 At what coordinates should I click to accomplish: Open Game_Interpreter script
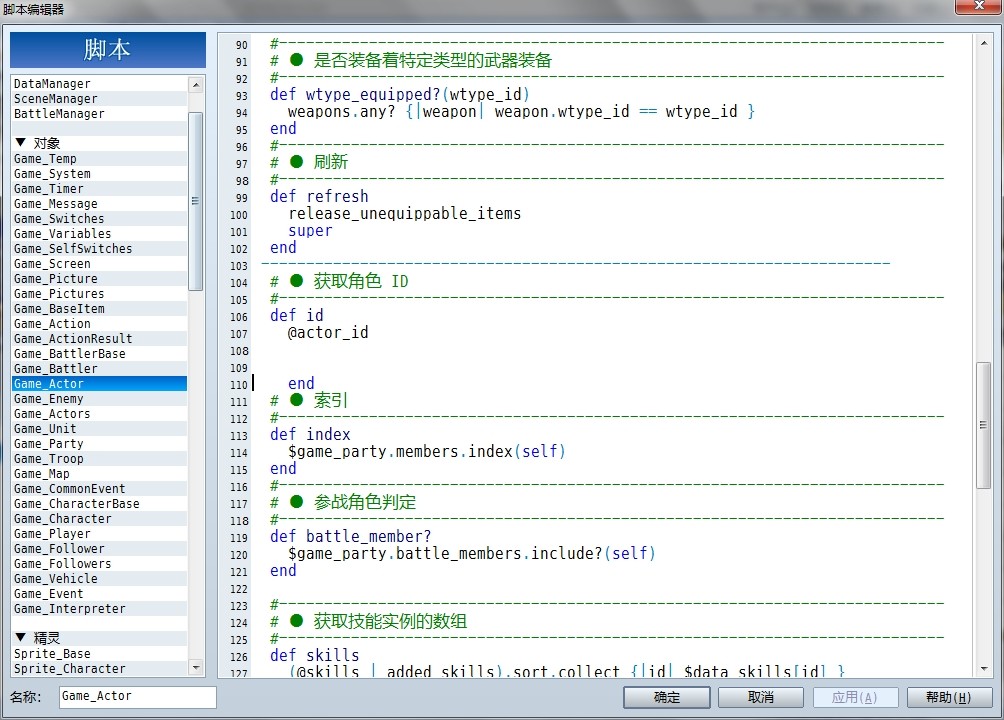[99, 609]
